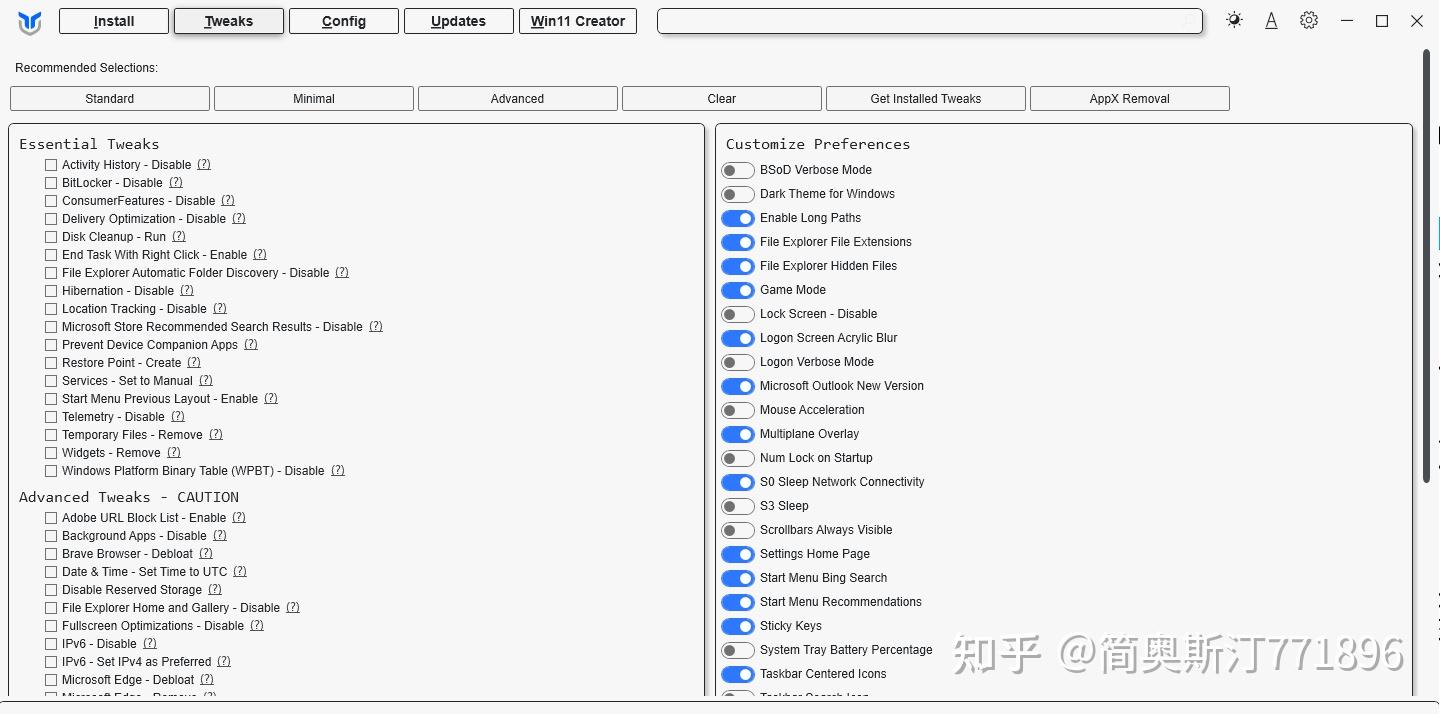
Task: Open help for IPv6 - Disable
Action: point(150,644)
